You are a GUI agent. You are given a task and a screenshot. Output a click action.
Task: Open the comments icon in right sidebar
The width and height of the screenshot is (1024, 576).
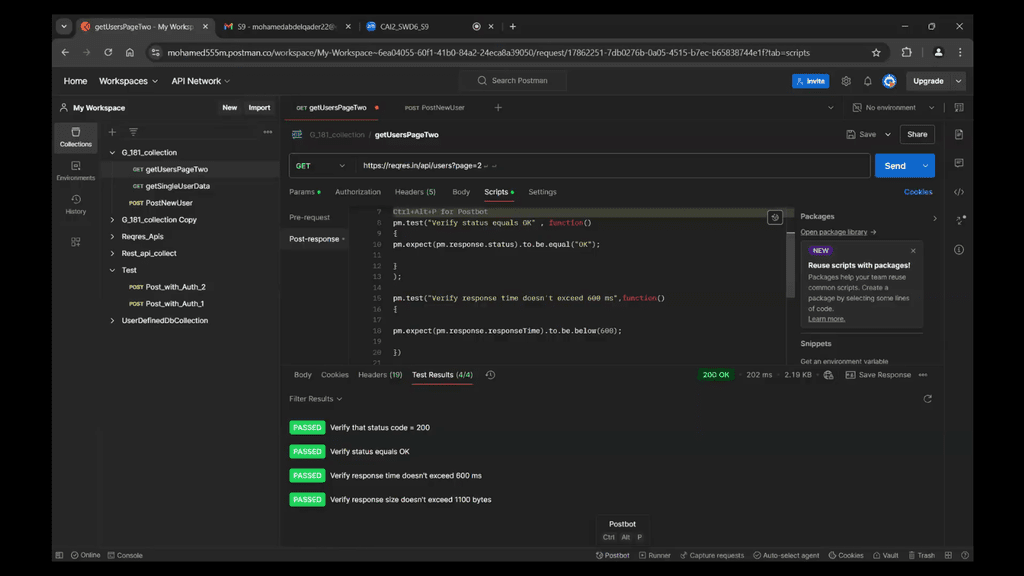[x=959, y=163]
